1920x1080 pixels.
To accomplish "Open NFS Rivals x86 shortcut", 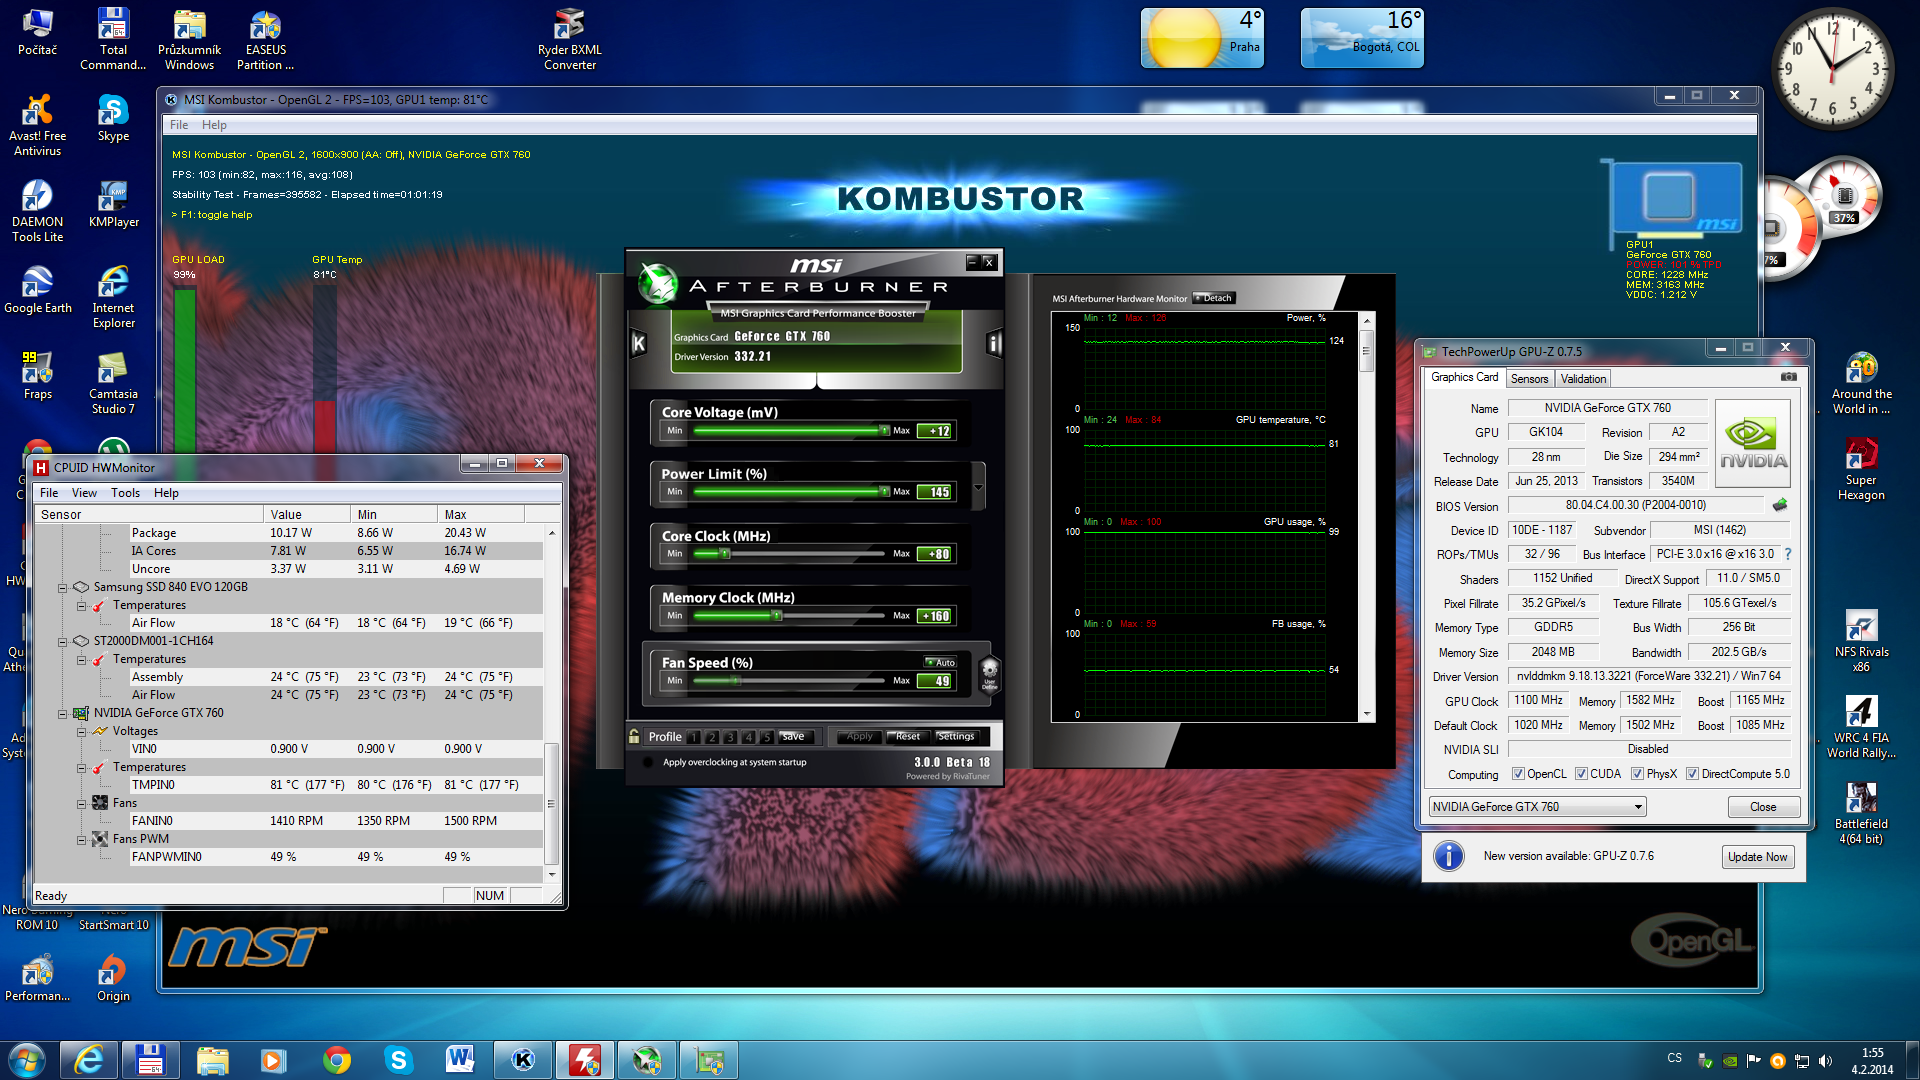I will 1861,641.
